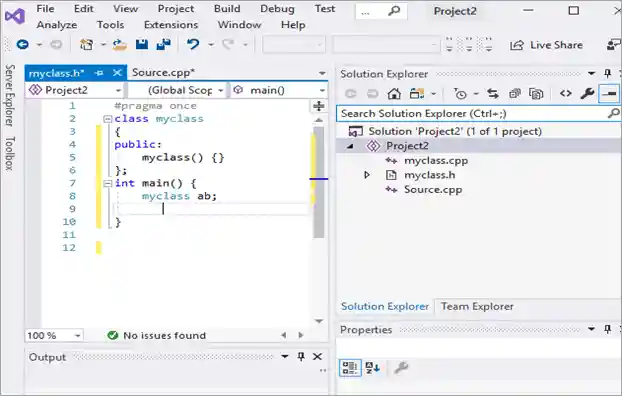The image size is (622, 396).
Task: Click the Visual Studio logo icon
Action: pyautogui.click(x=15, y=16)
